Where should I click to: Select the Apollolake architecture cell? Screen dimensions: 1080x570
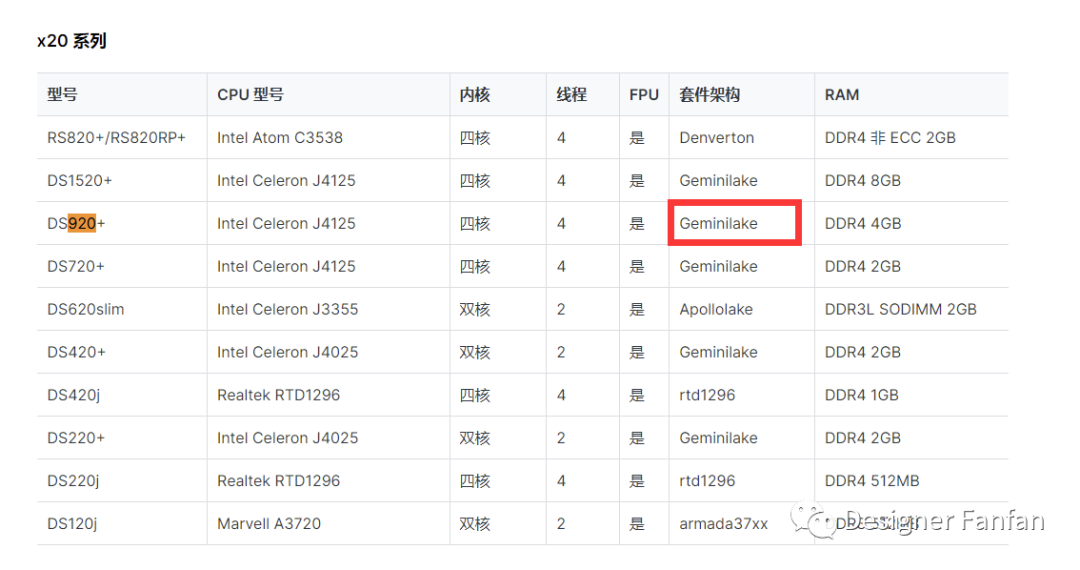pyautogui.click(x=717, y=309)
